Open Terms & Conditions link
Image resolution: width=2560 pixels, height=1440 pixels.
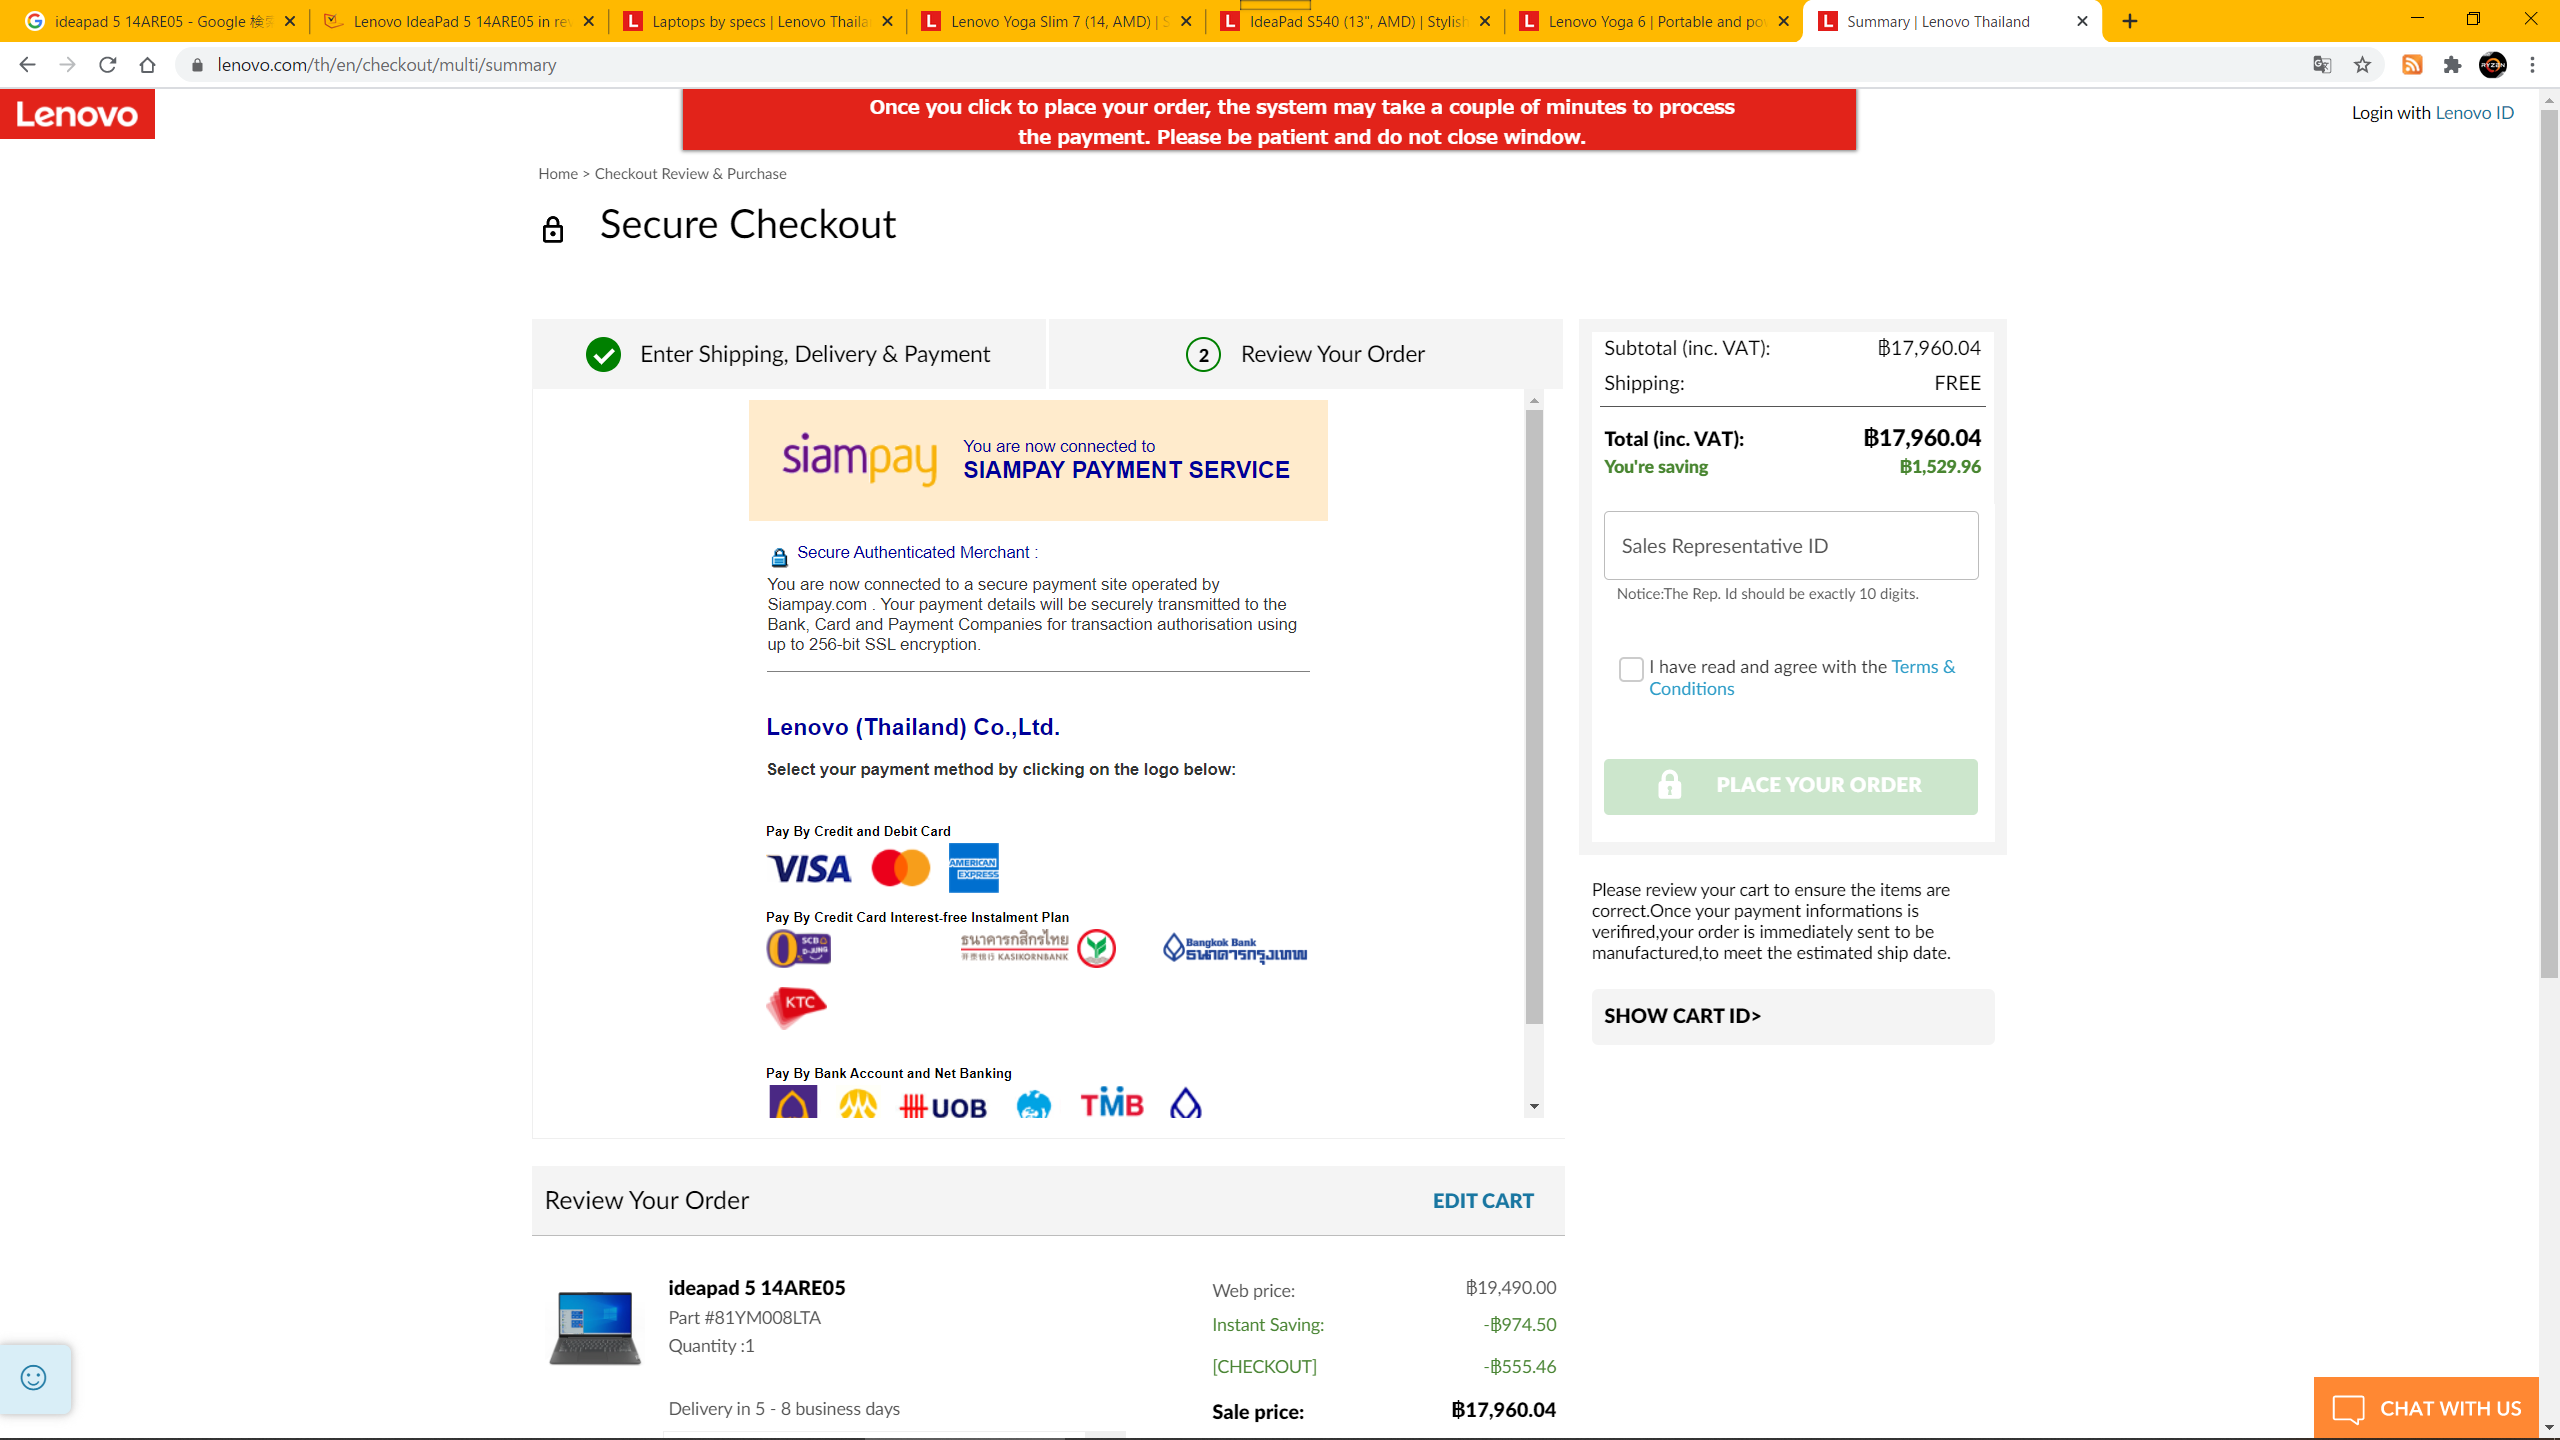(1802, 678)
